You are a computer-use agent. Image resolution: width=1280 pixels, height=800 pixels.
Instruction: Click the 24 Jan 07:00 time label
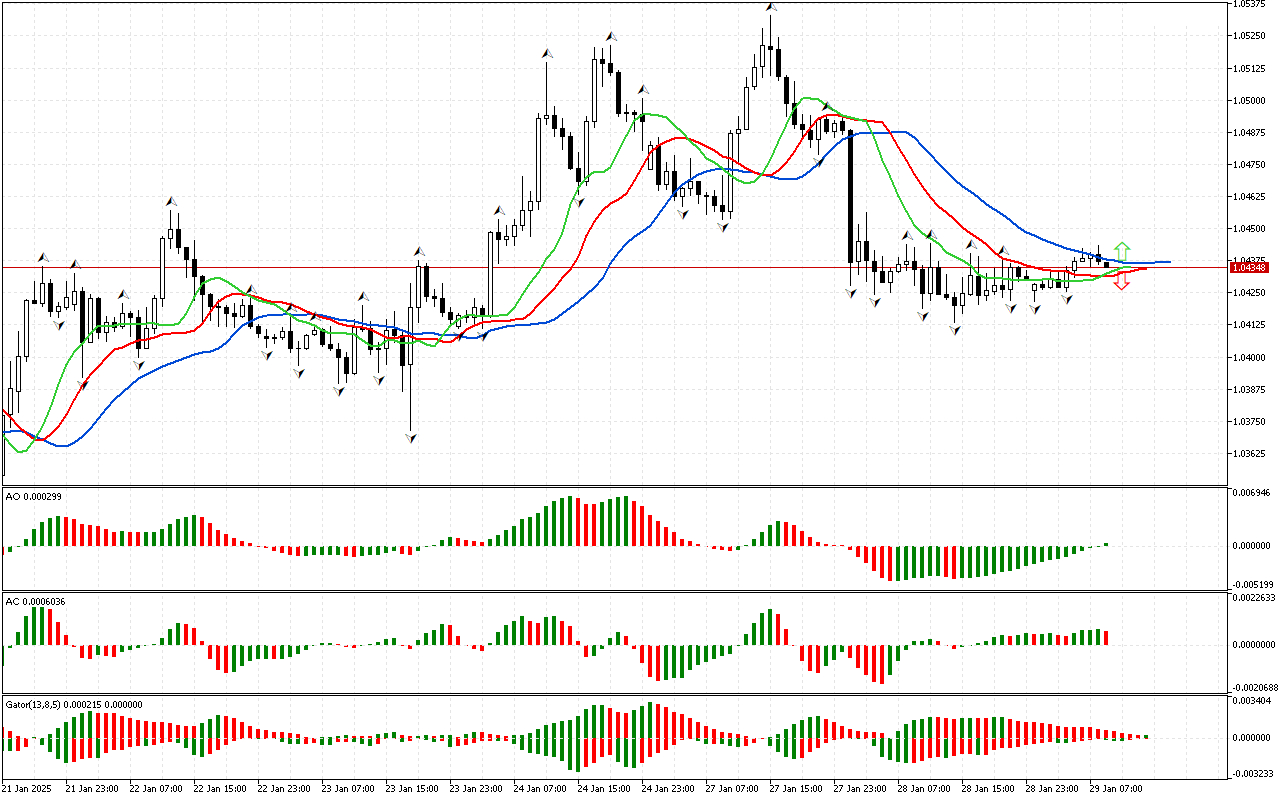coord(540,789)
